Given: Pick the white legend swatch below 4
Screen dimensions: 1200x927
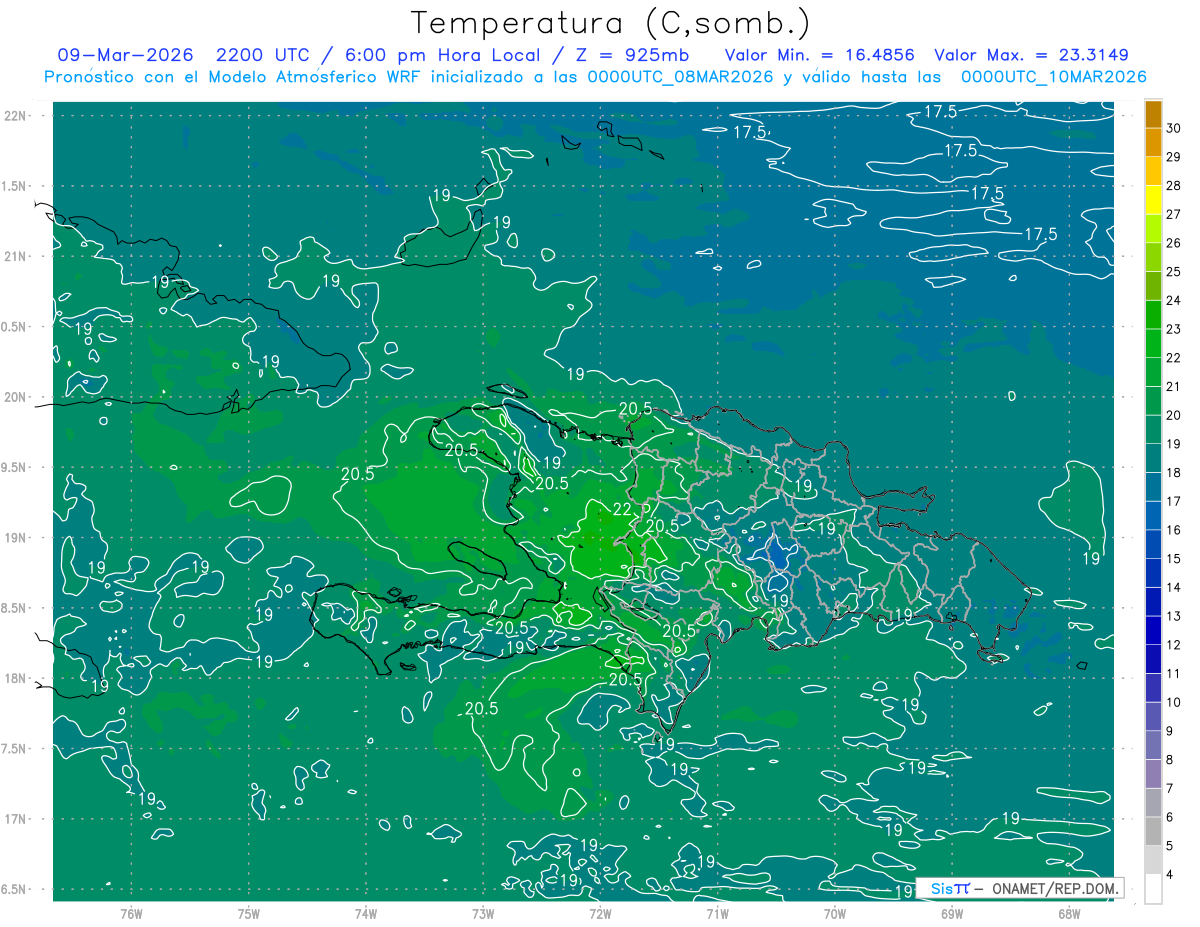Looking at the screenshot, I should 1153,889.
